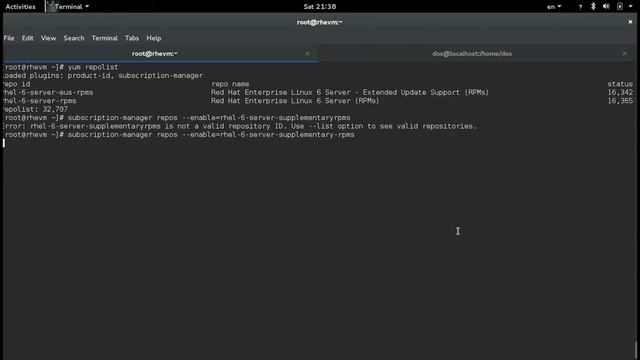This screenshot has width=640, height=360.
Task: Open the en input language dropdown
Action: pos(554,7)
